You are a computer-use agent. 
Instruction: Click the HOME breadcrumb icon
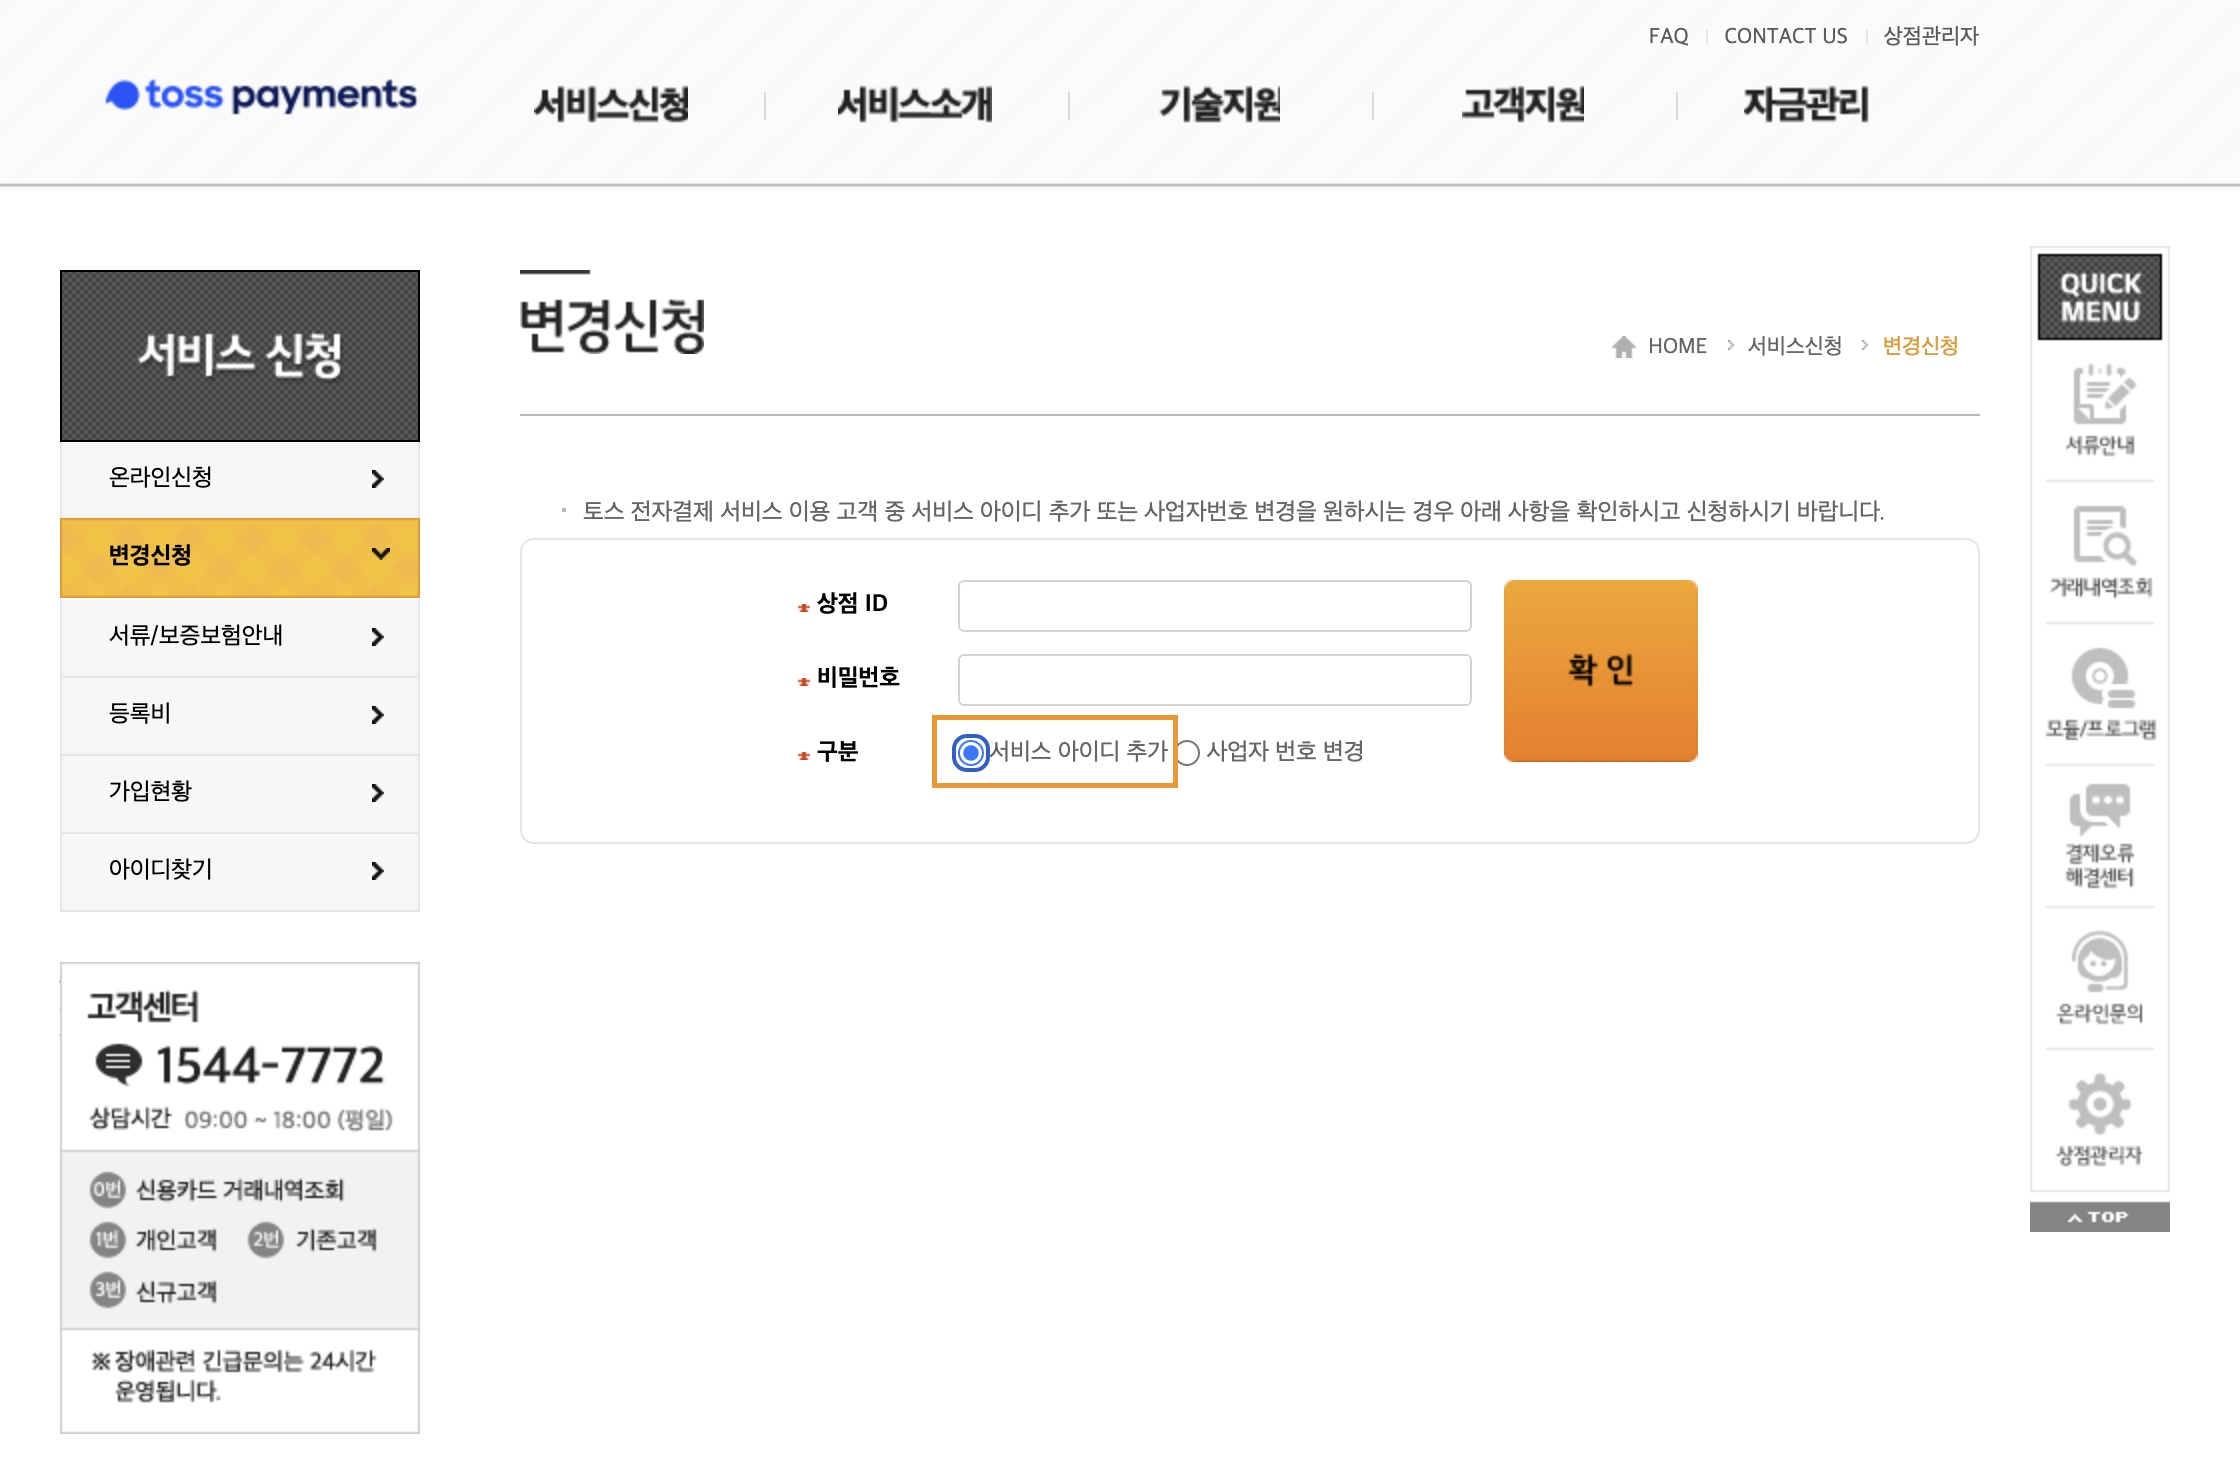tap(1624, 345)
